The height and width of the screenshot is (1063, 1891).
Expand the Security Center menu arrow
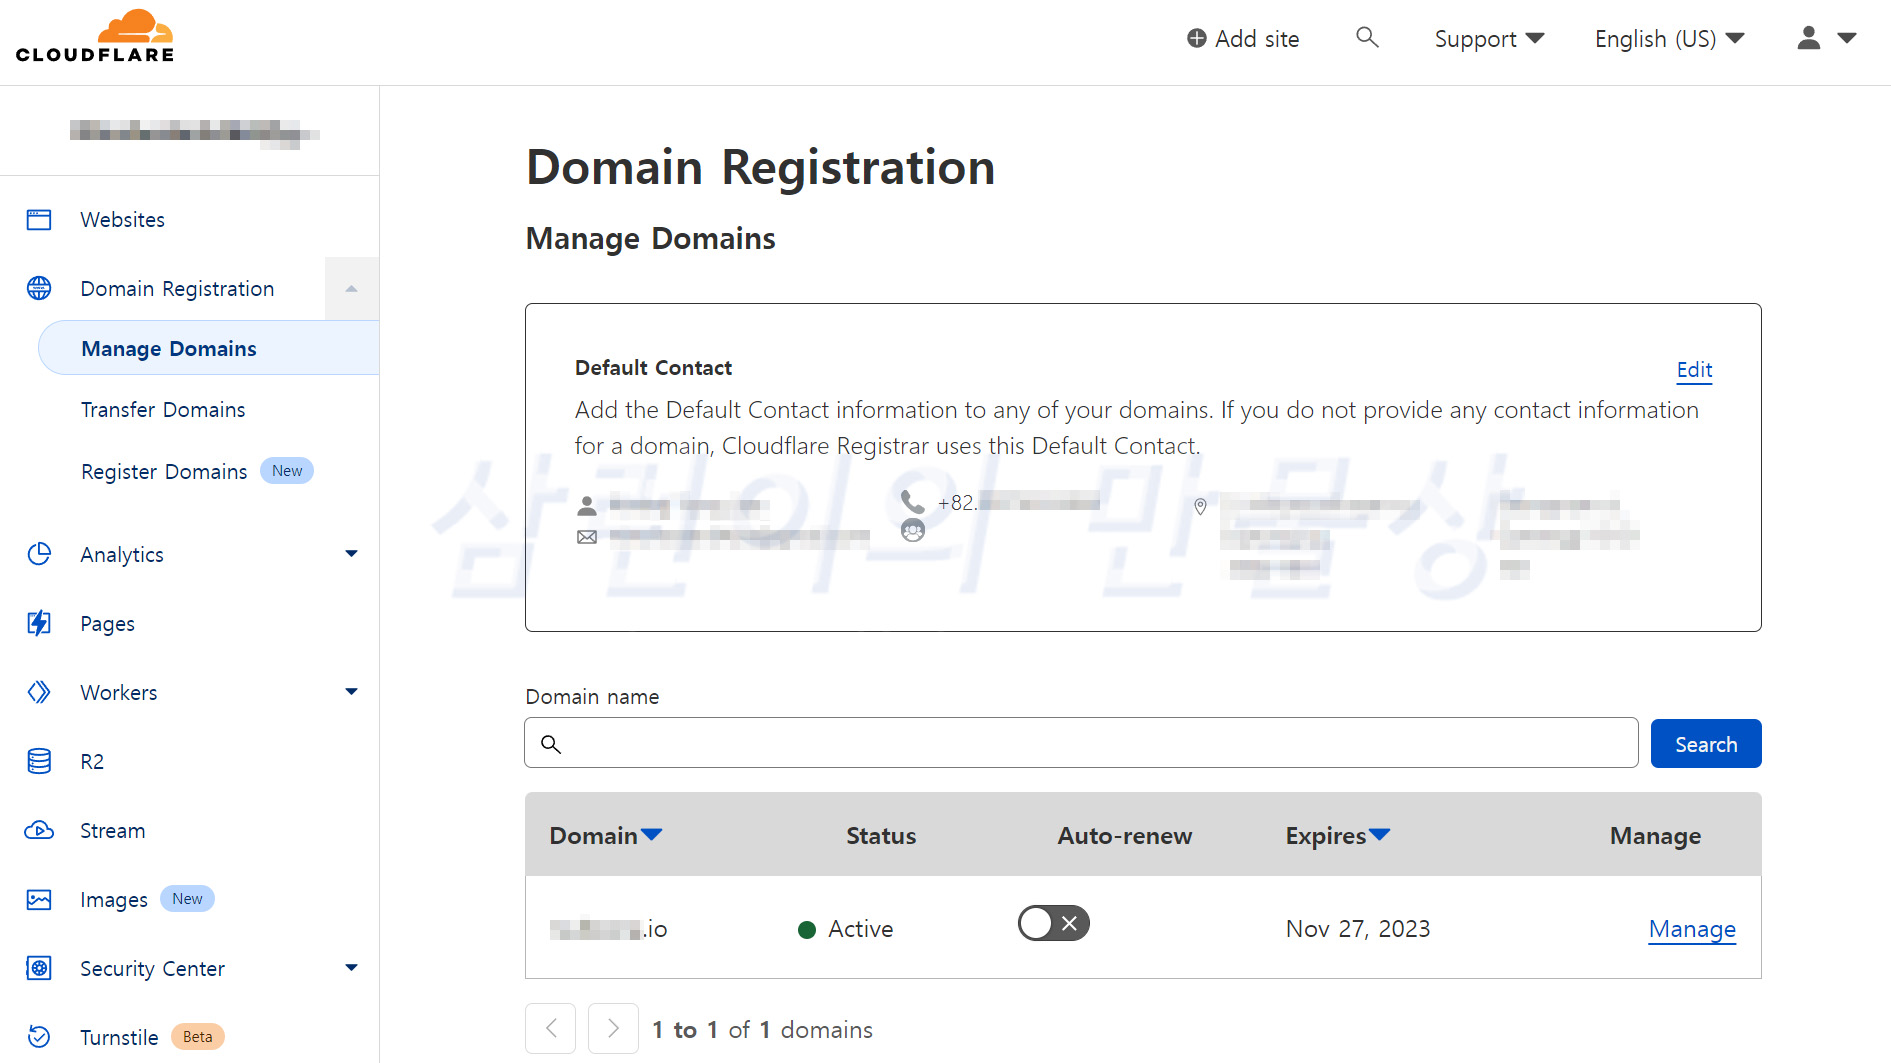point(351,968)
